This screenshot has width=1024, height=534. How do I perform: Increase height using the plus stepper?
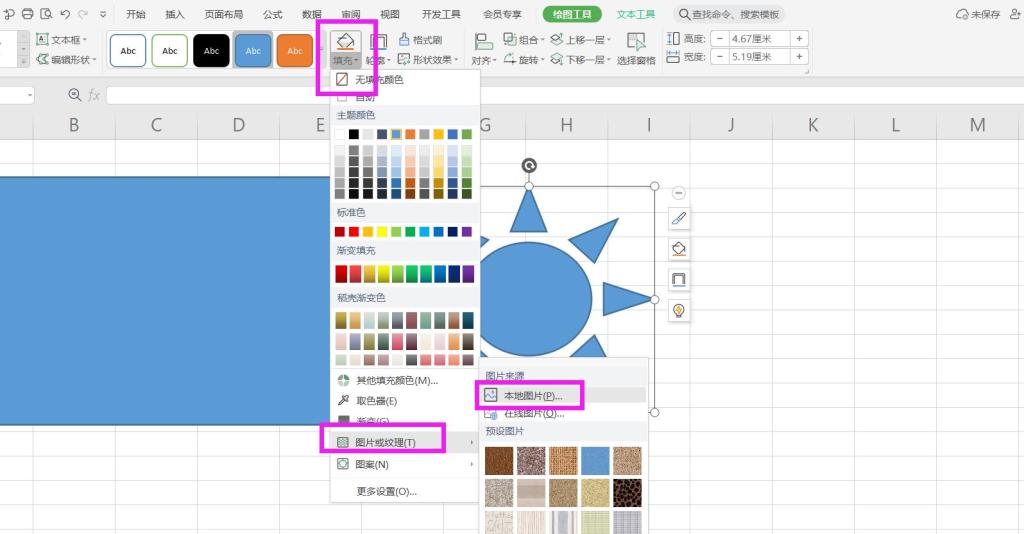tap(799, 39)
